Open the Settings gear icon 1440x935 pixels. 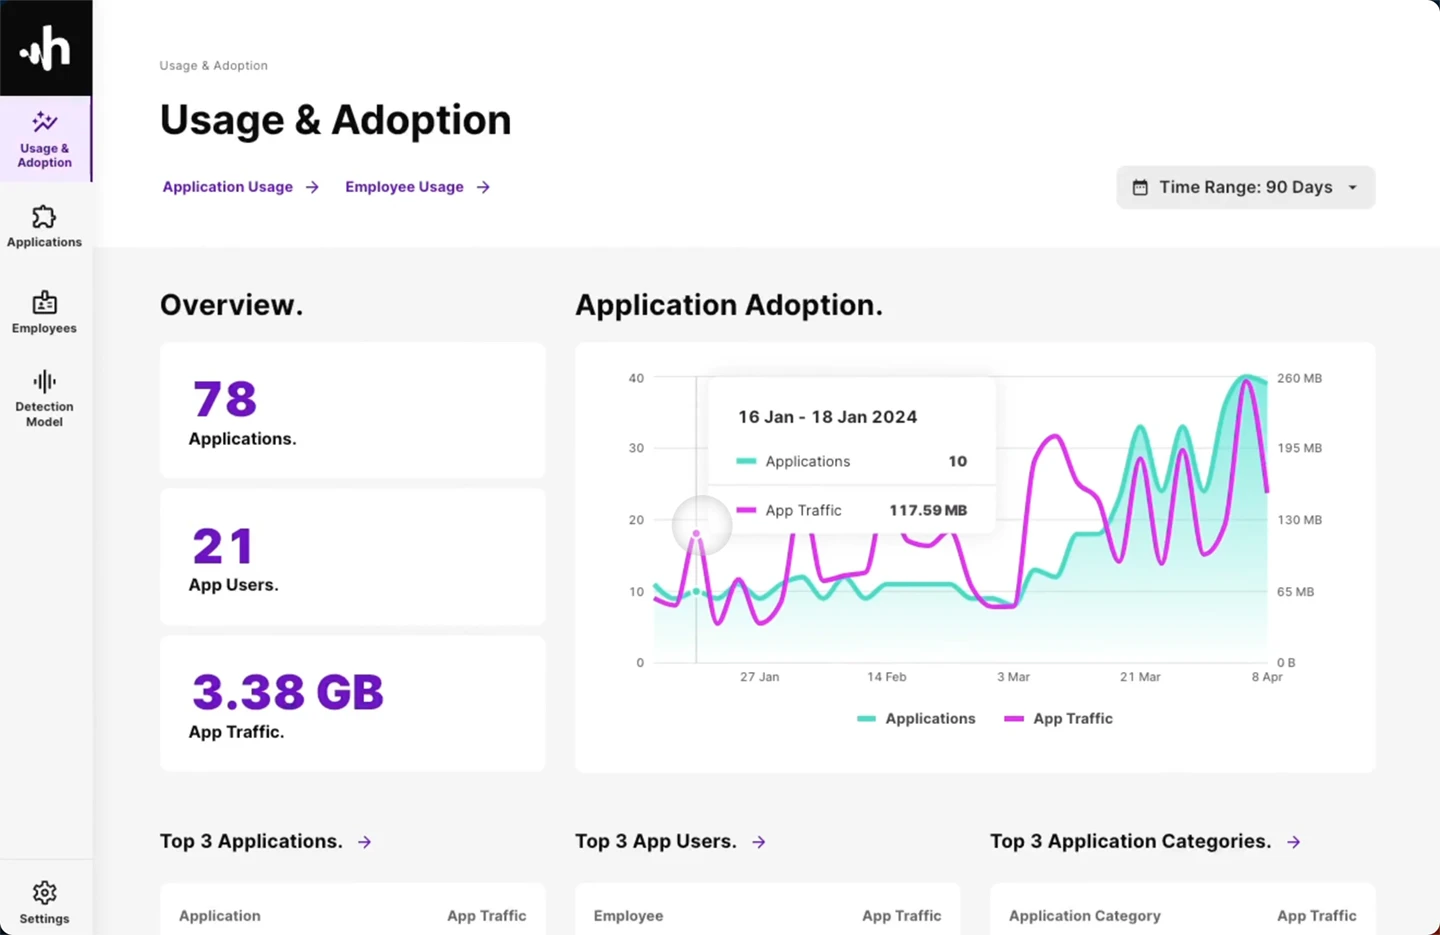coord(44,892)
